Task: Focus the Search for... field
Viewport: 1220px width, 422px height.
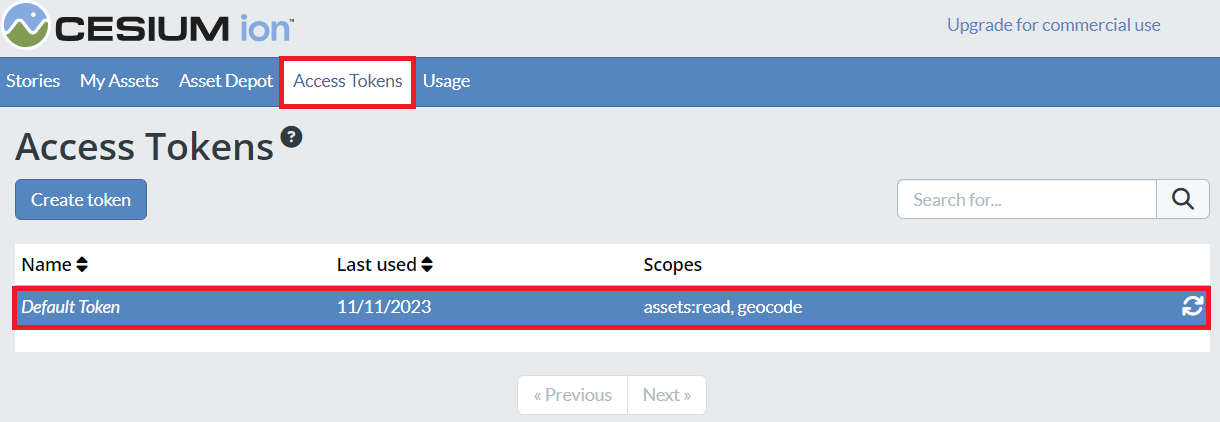Action: pos(1027,199)
